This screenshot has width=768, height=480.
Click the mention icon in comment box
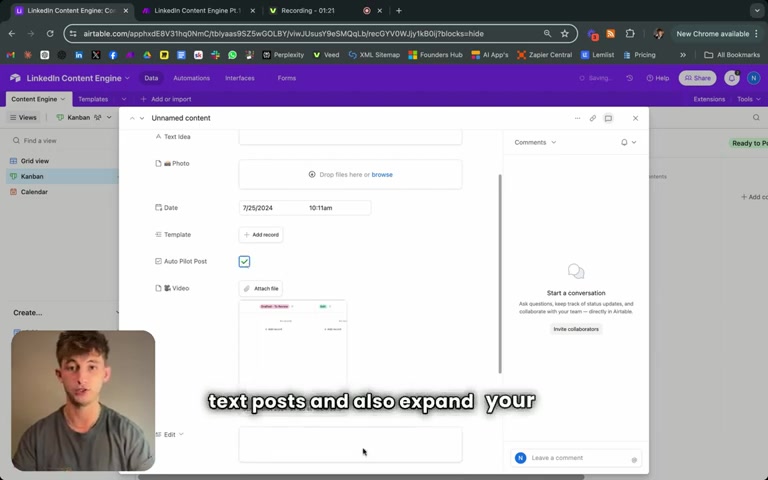click(x=634, y=459)
